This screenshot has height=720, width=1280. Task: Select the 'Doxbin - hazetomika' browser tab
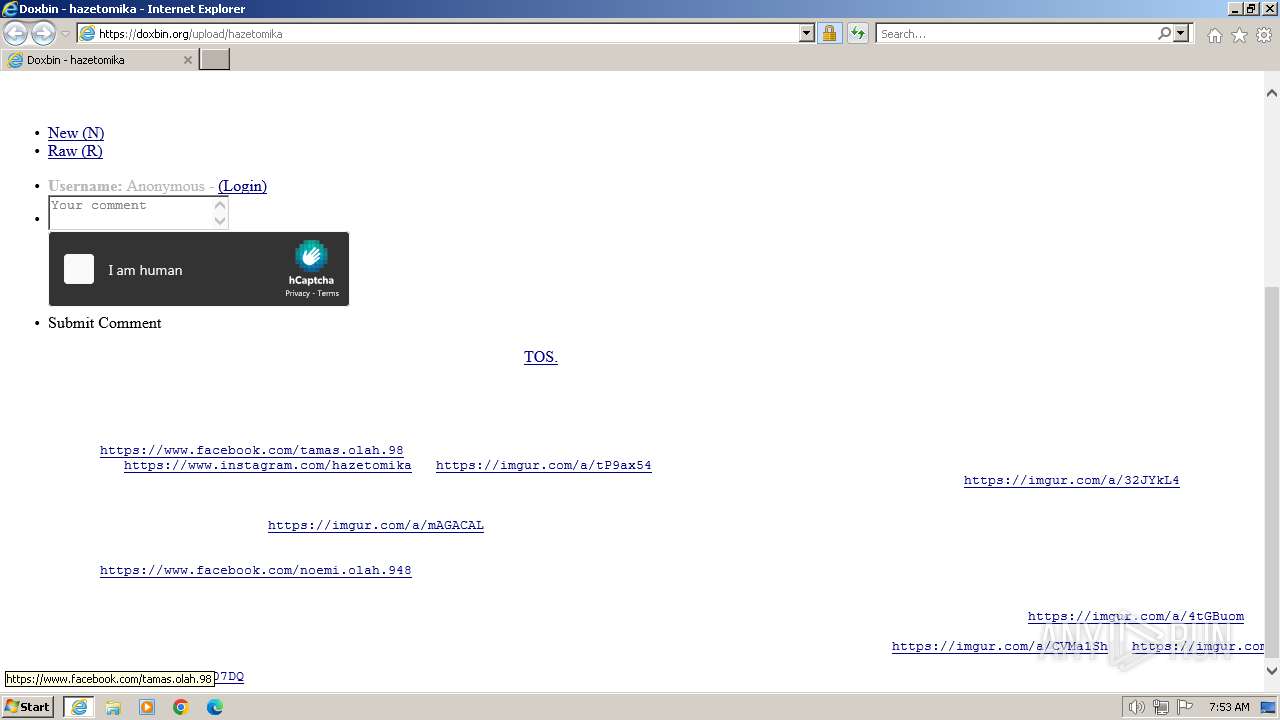click(x=99, y=60)
